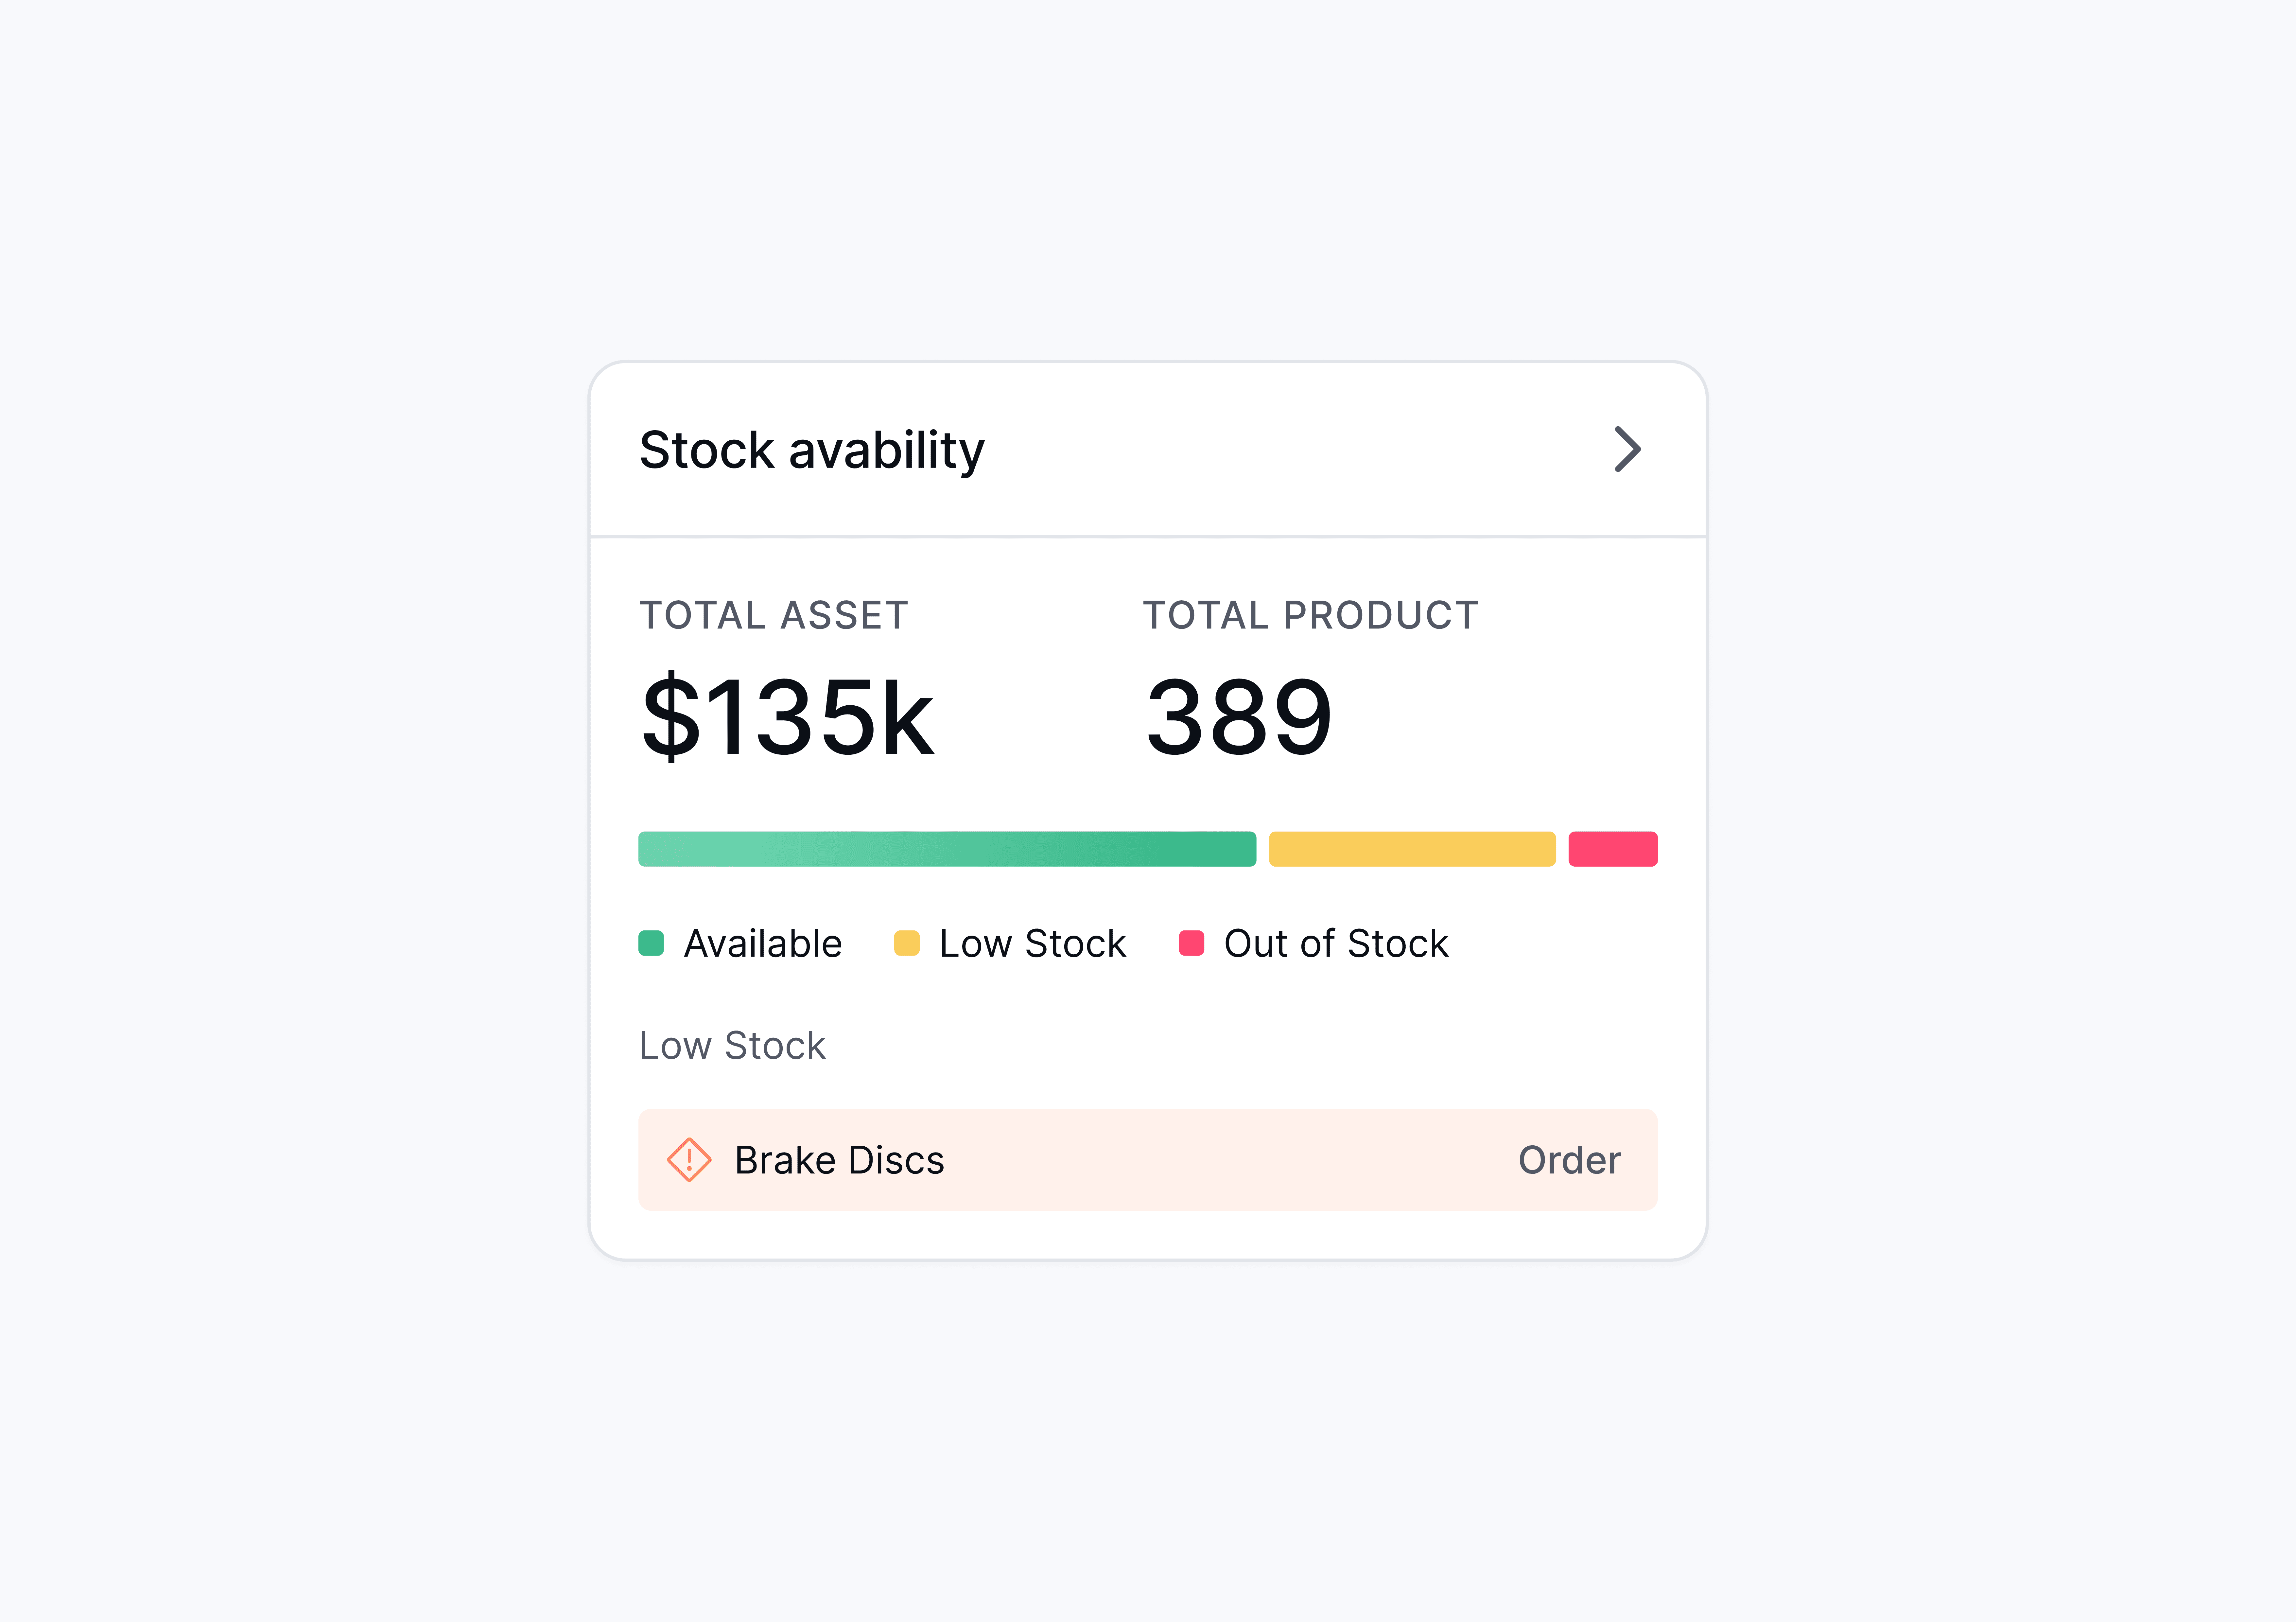Click the Low Stock legend text
2296x1622 pixels.
tap(1032, 943)
